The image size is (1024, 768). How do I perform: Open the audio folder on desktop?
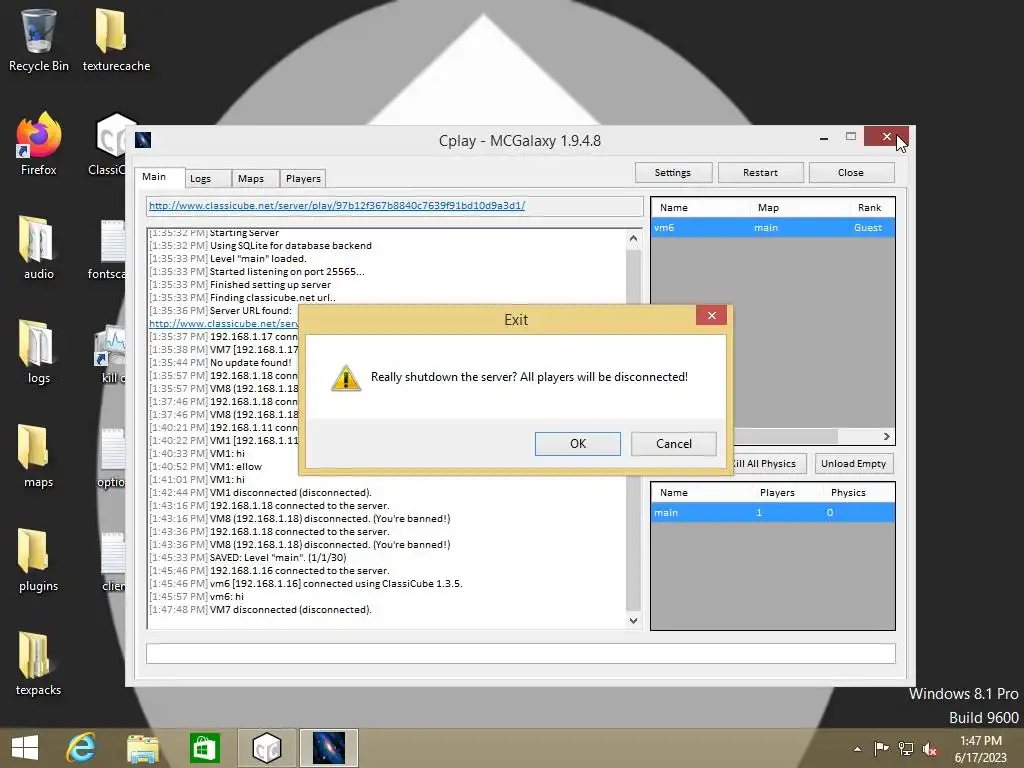tap(39, 248)
